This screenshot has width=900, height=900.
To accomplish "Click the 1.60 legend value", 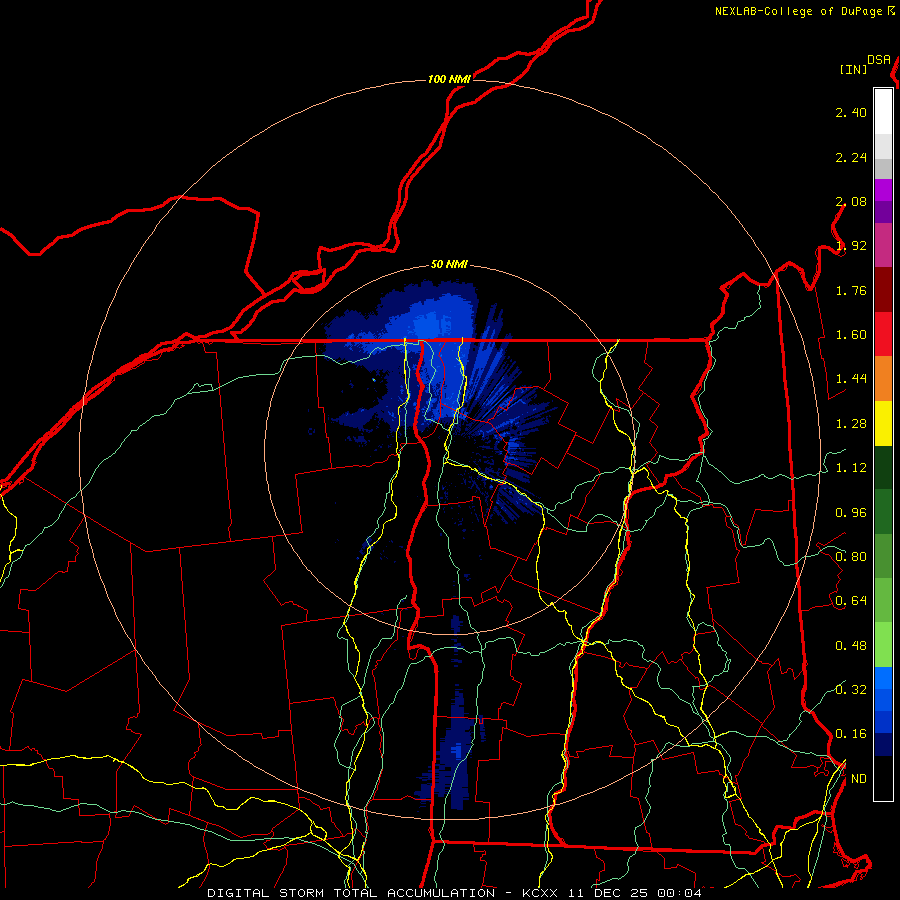I will [x=851, y=335].
